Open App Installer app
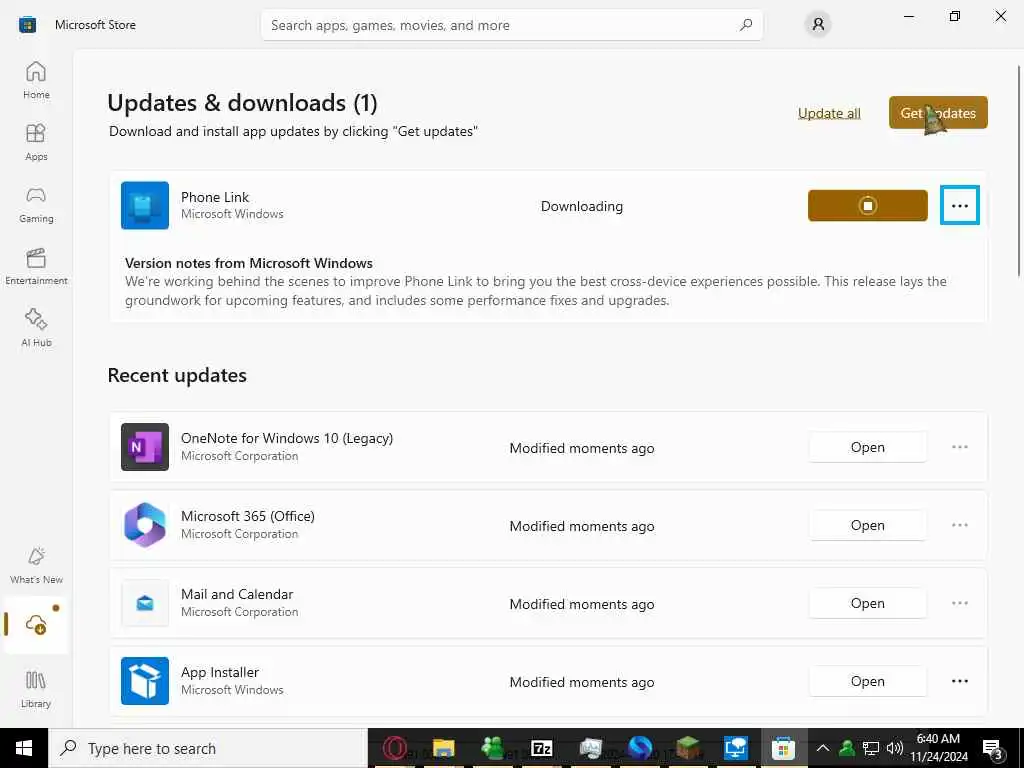Screen dimensions: 1024x768 pyautogui.click(x=867, y=681)
